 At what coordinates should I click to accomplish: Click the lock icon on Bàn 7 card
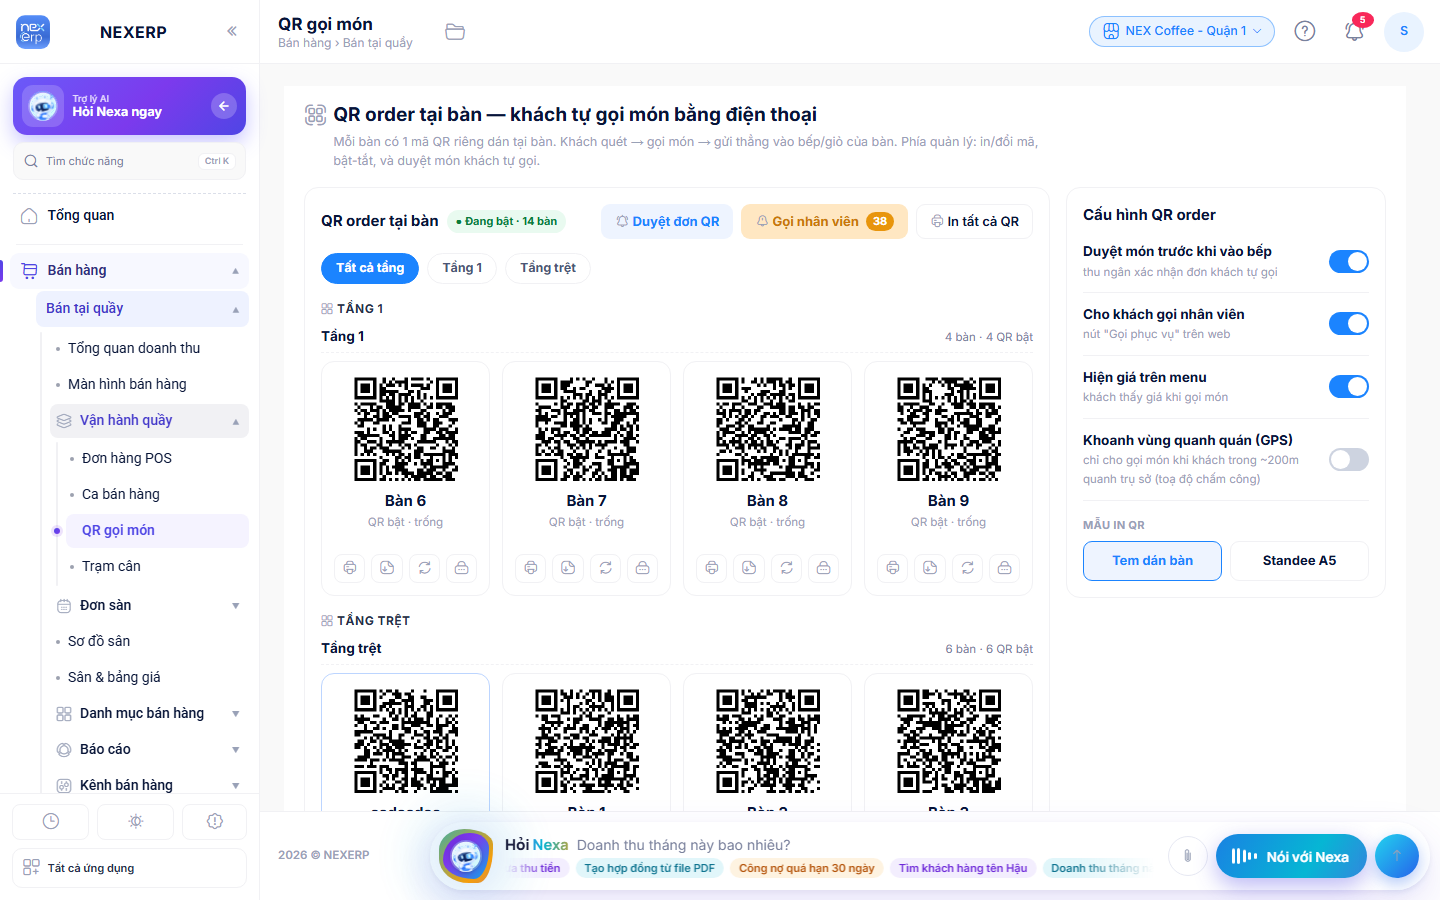tap(642, 568)
